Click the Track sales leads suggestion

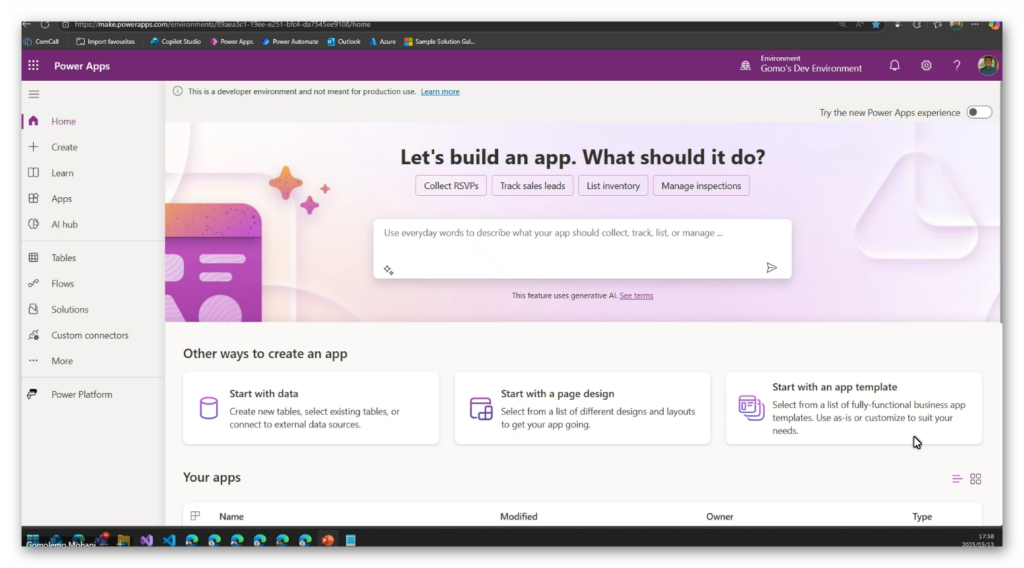pos(532,185)
